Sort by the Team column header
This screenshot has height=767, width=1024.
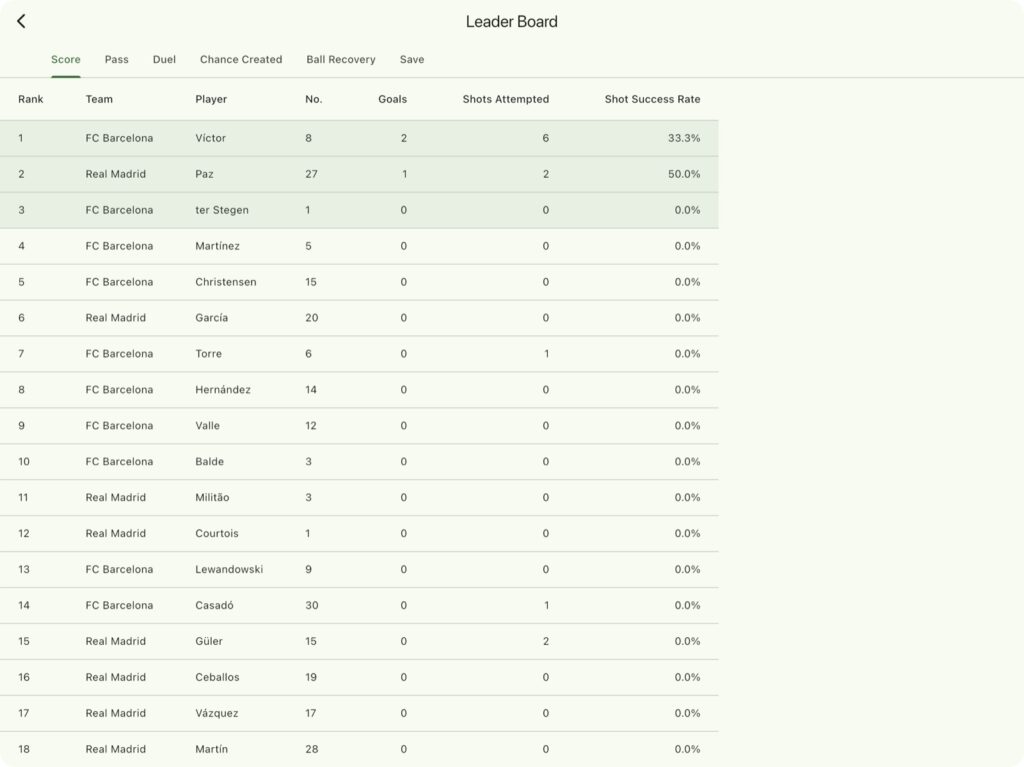100,99
